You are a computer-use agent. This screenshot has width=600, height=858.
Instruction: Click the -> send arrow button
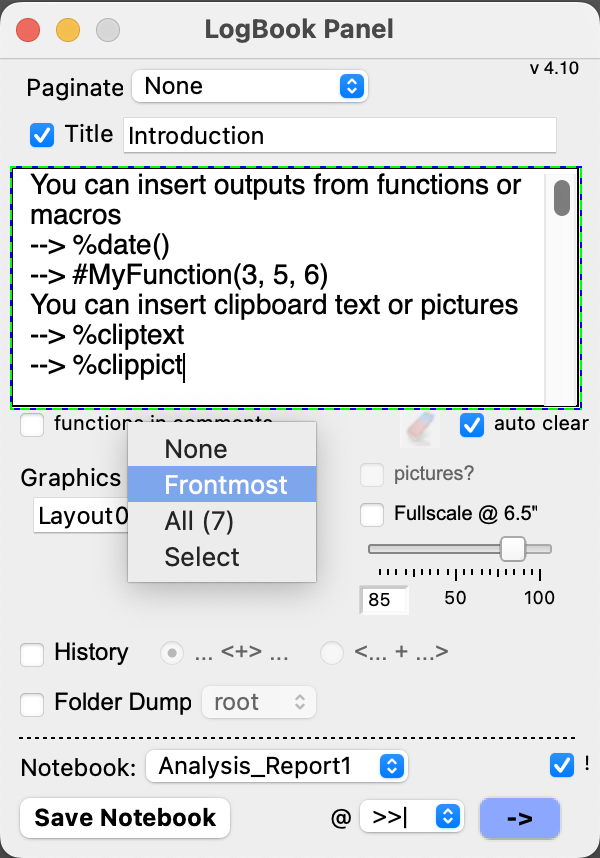tap(519, 817)
